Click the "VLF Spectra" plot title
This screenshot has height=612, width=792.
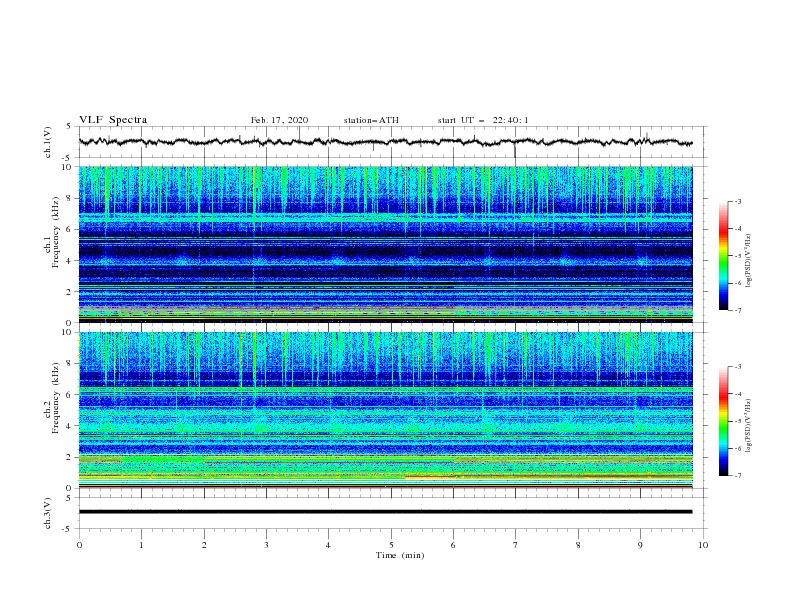pyautogui.click(x=113, y=120)
